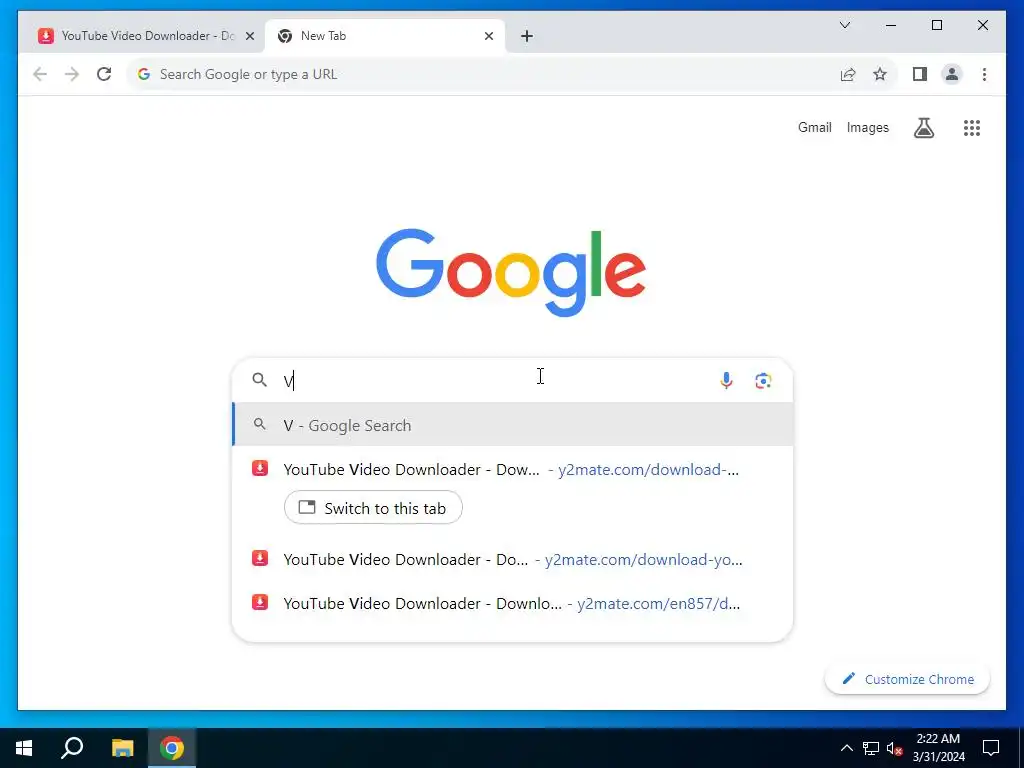The width and height of the screenshot is (1024, 768).
Task: Select suggestion with y2mate.com/download-... URL
Action: [x=513, y=470]
